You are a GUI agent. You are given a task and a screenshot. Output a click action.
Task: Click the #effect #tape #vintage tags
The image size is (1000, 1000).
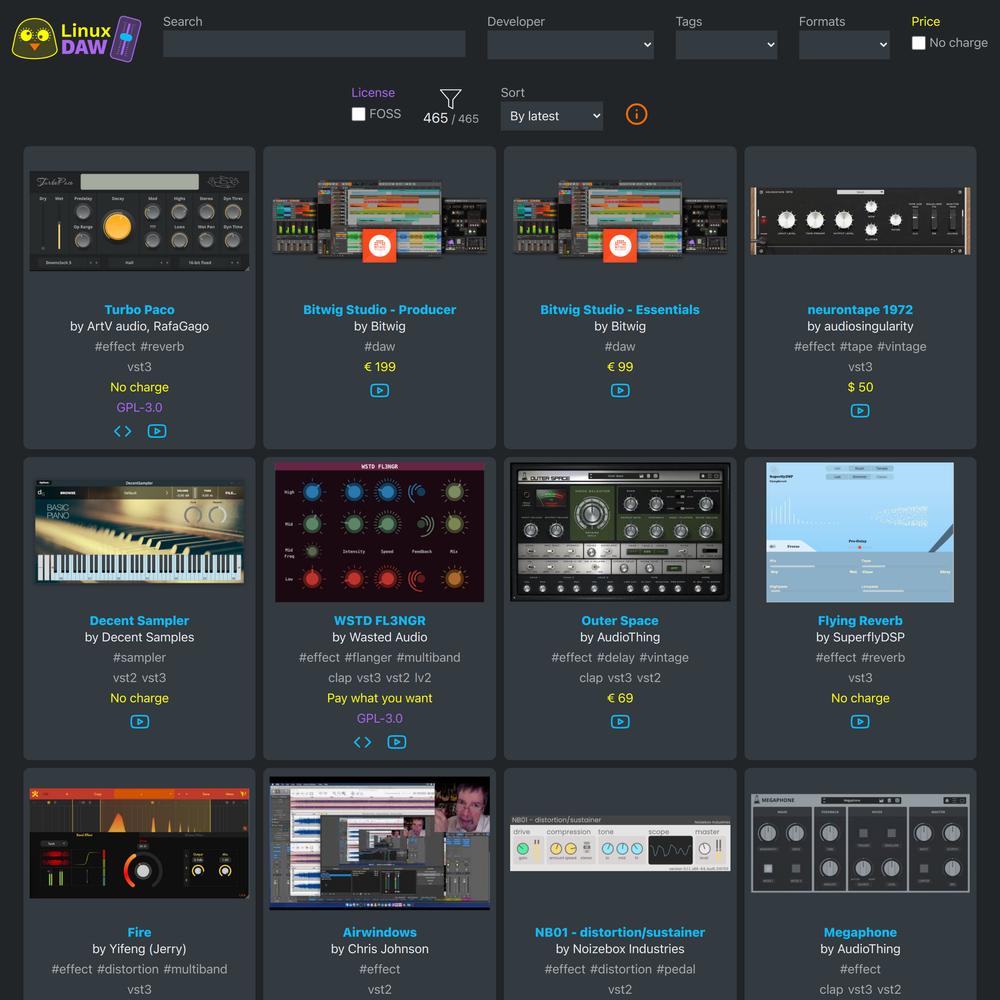point(860,346)
